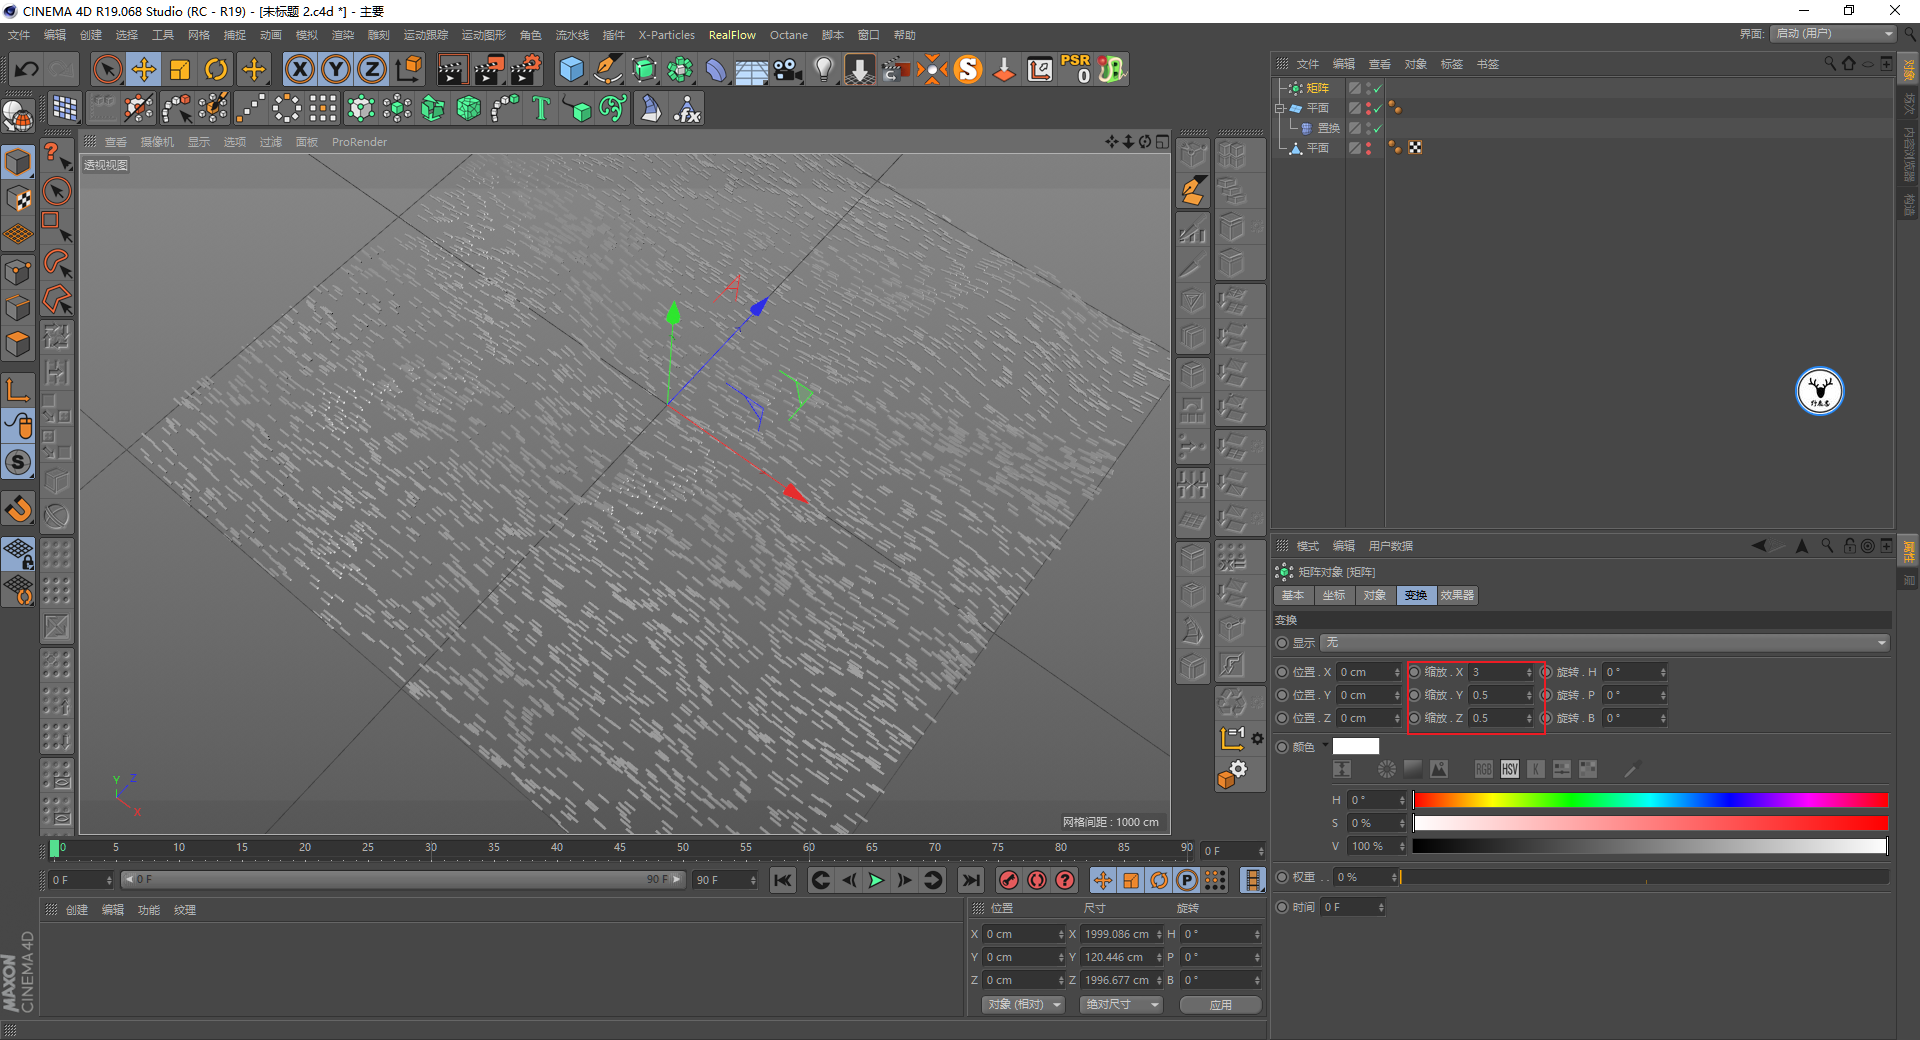Select the 置换 deformer in object tree
Screen dimensions: 1920x1040
(1328, 128)
